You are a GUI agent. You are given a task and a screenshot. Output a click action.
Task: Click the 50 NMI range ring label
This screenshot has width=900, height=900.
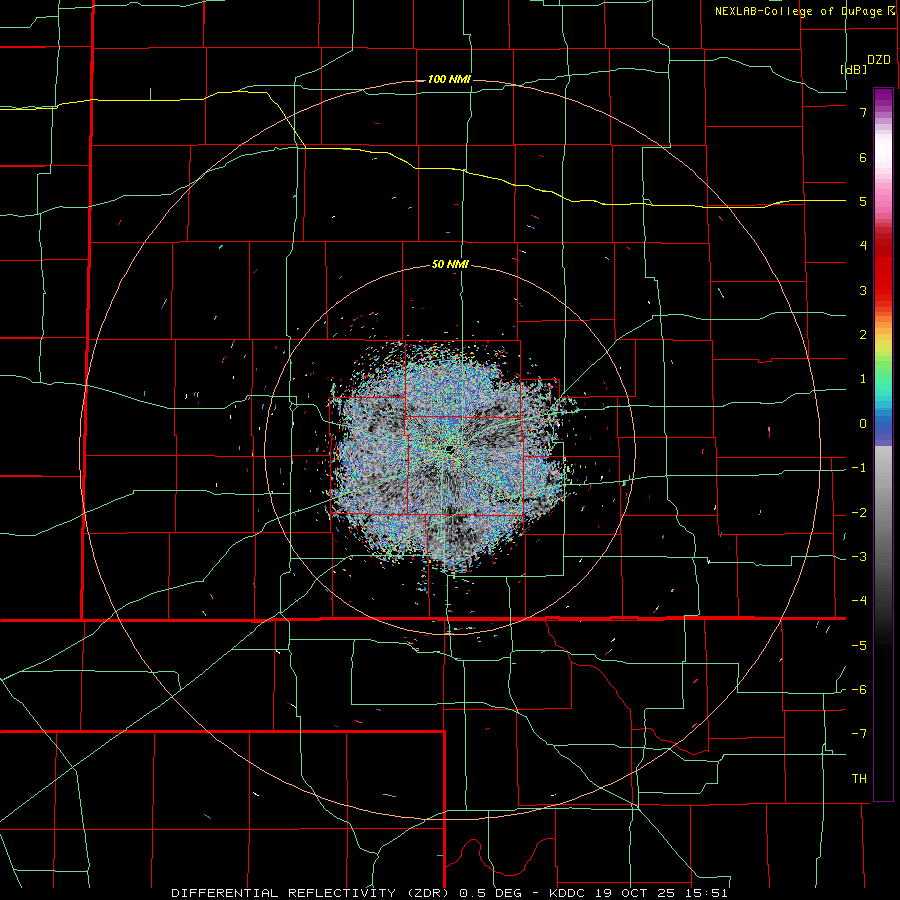click(x=450, y=265)
